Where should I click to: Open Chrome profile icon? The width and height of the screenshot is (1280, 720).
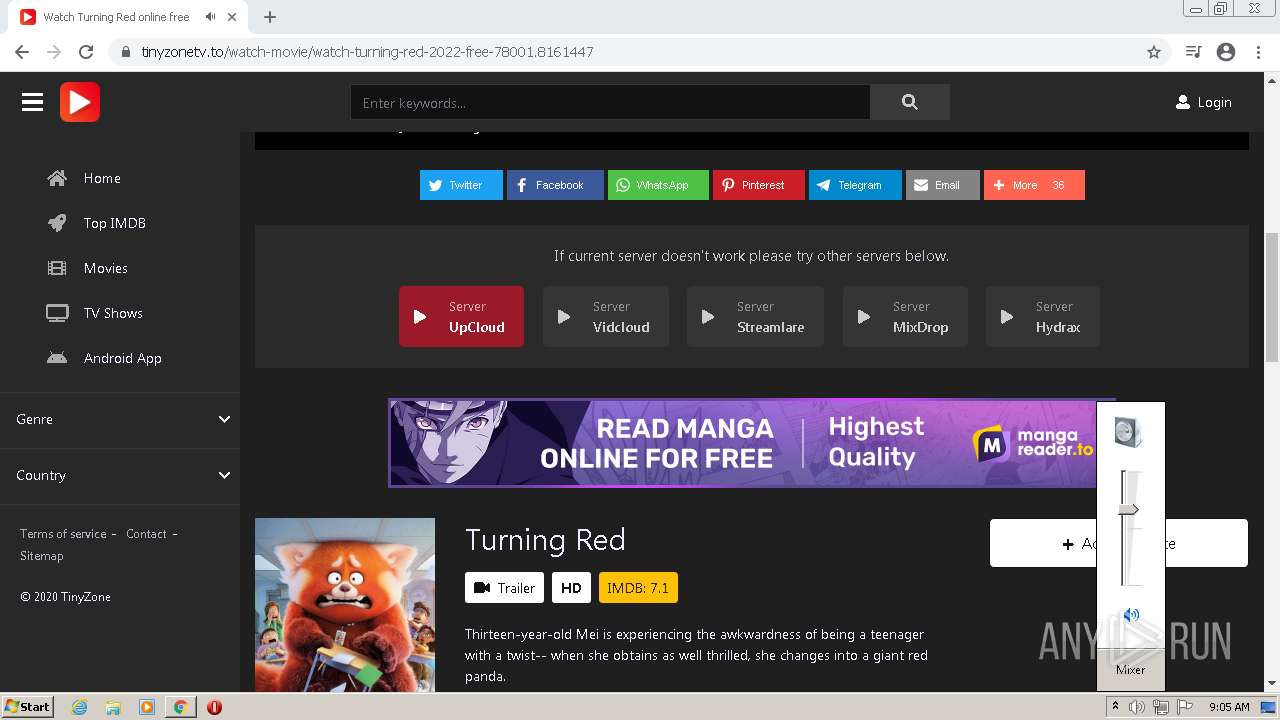(x=1226, y=52)
